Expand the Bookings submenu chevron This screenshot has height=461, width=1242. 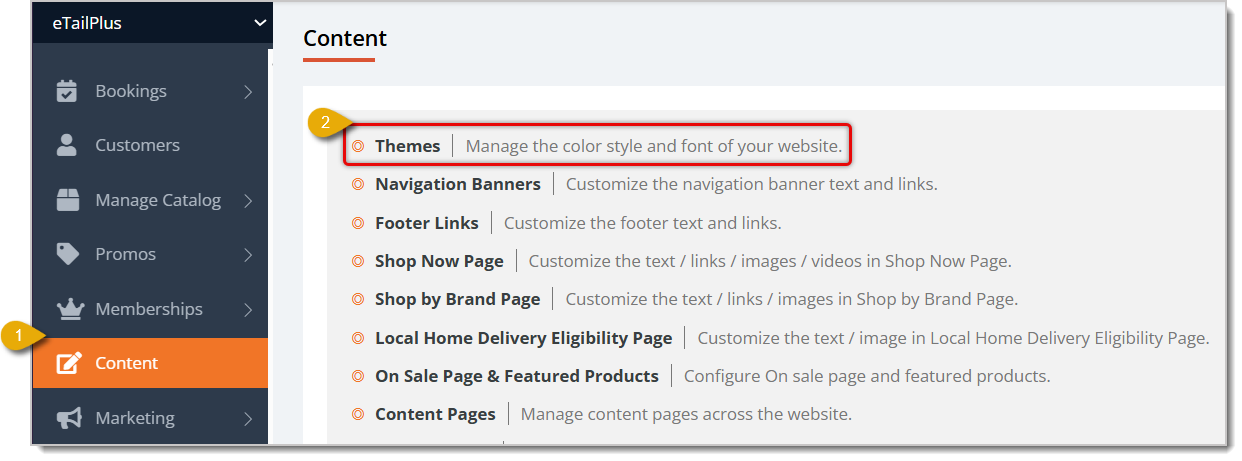pos(248,91)
